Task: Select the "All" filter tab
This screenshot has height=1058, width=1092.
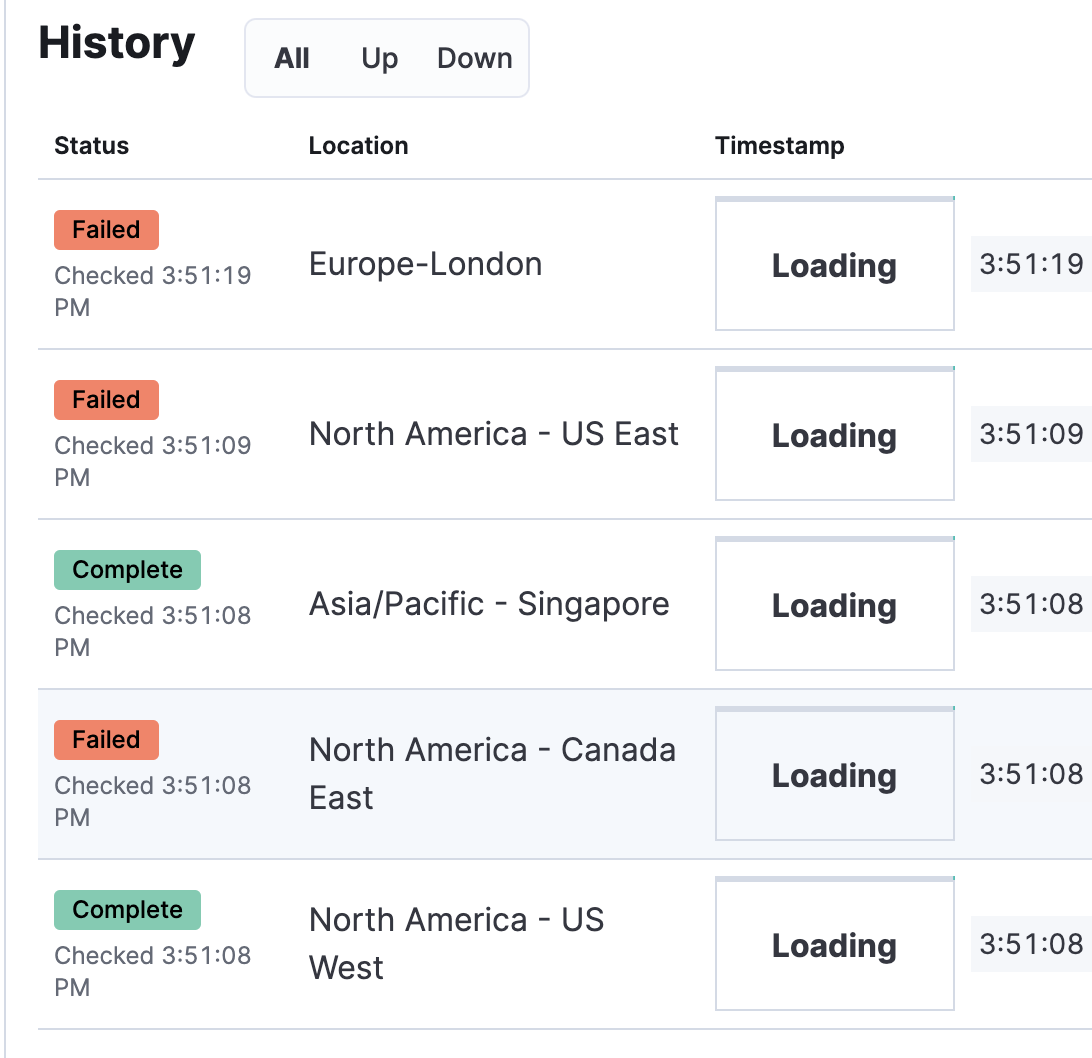Action: (x=291, y=58)
